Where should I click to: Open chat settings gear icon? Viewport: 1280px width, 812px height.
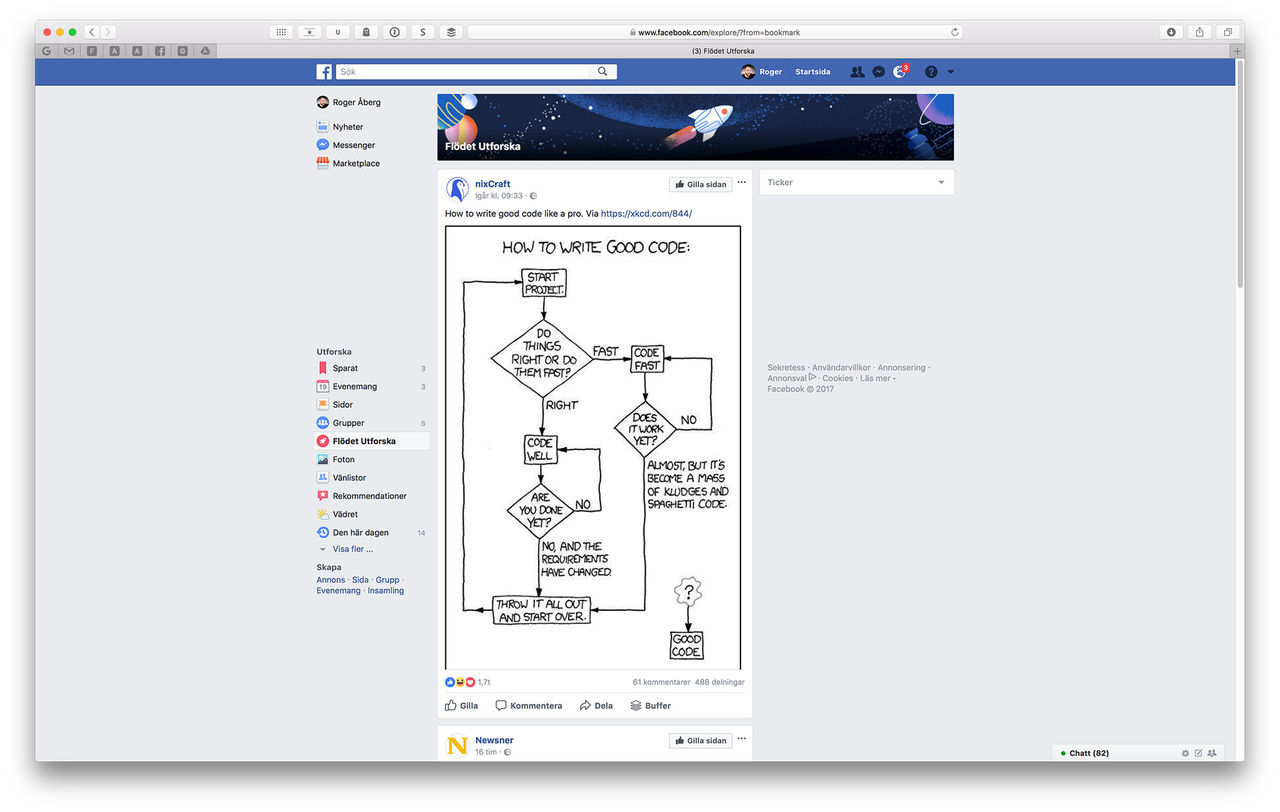click(1185, 753)
